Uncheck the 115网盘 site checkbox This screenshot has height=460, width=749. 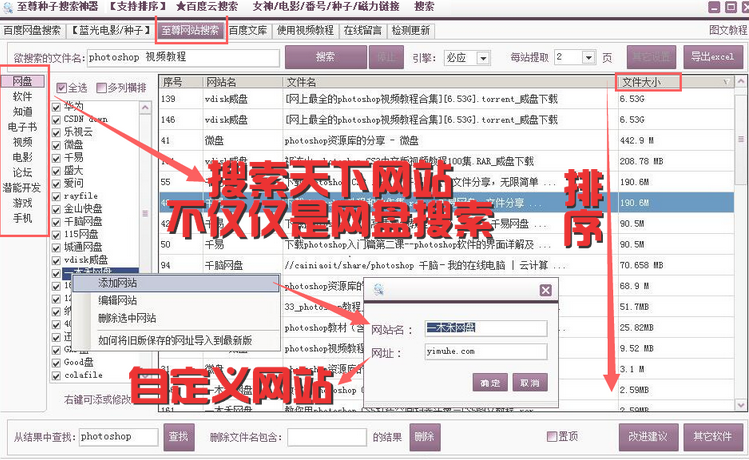[x=56, y=235]
